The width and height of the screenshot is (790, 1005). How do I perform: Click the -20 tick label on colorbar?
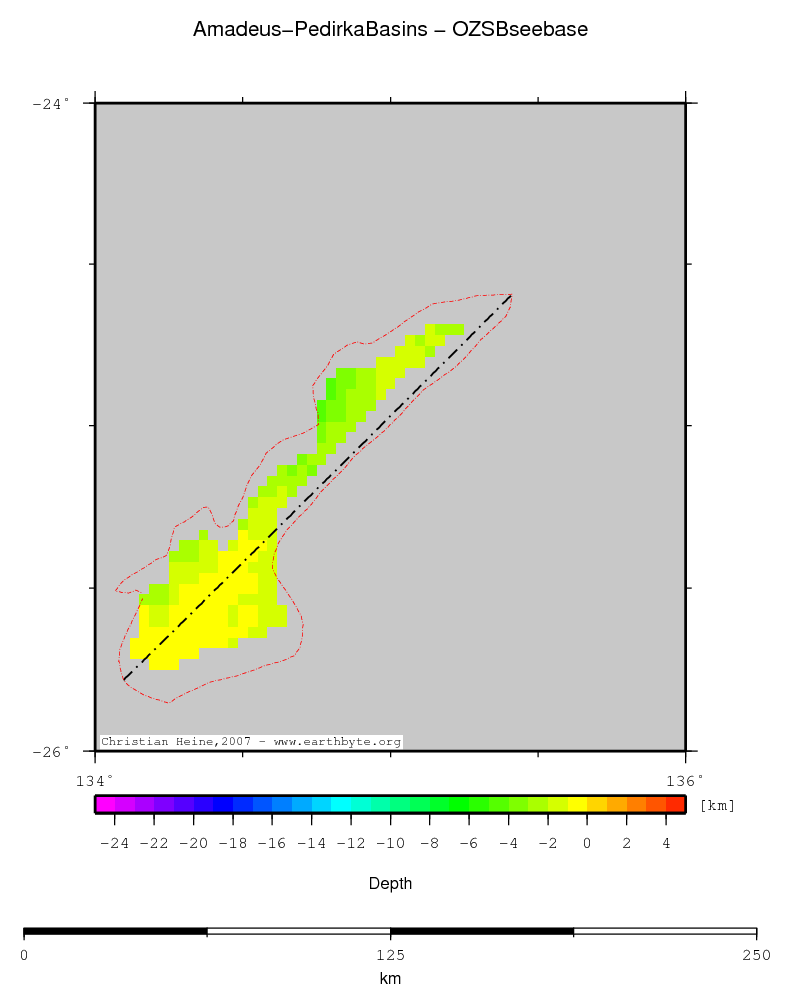(193, 843)
